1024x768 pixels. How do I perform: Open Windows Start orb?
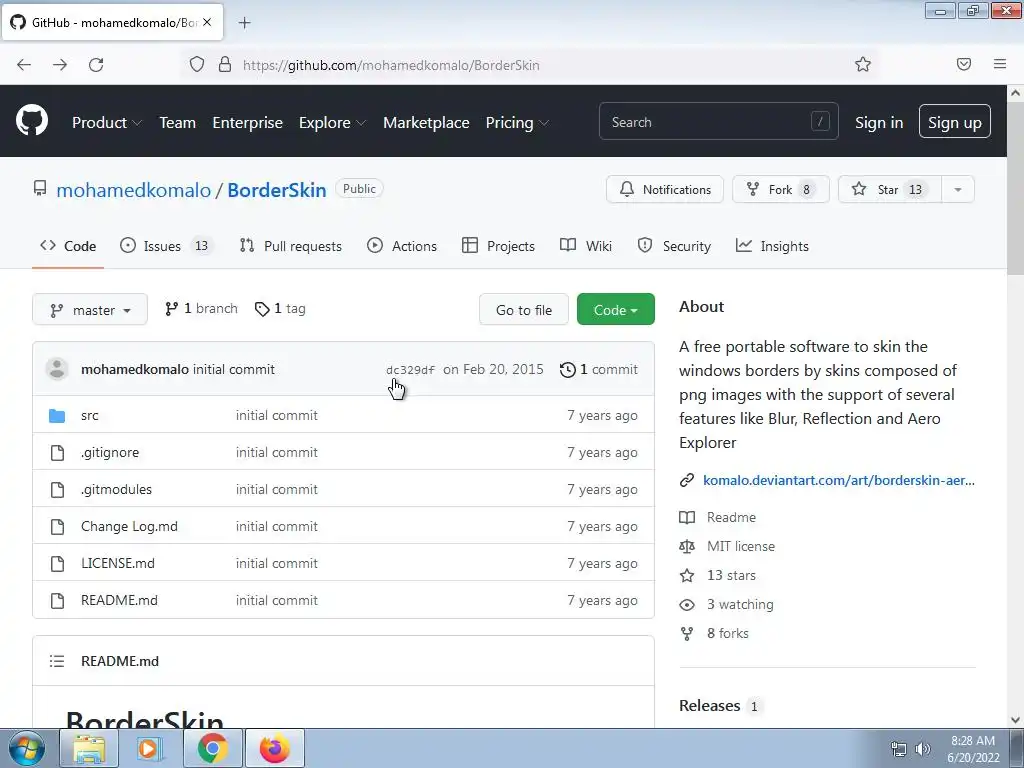pos(27,748)
